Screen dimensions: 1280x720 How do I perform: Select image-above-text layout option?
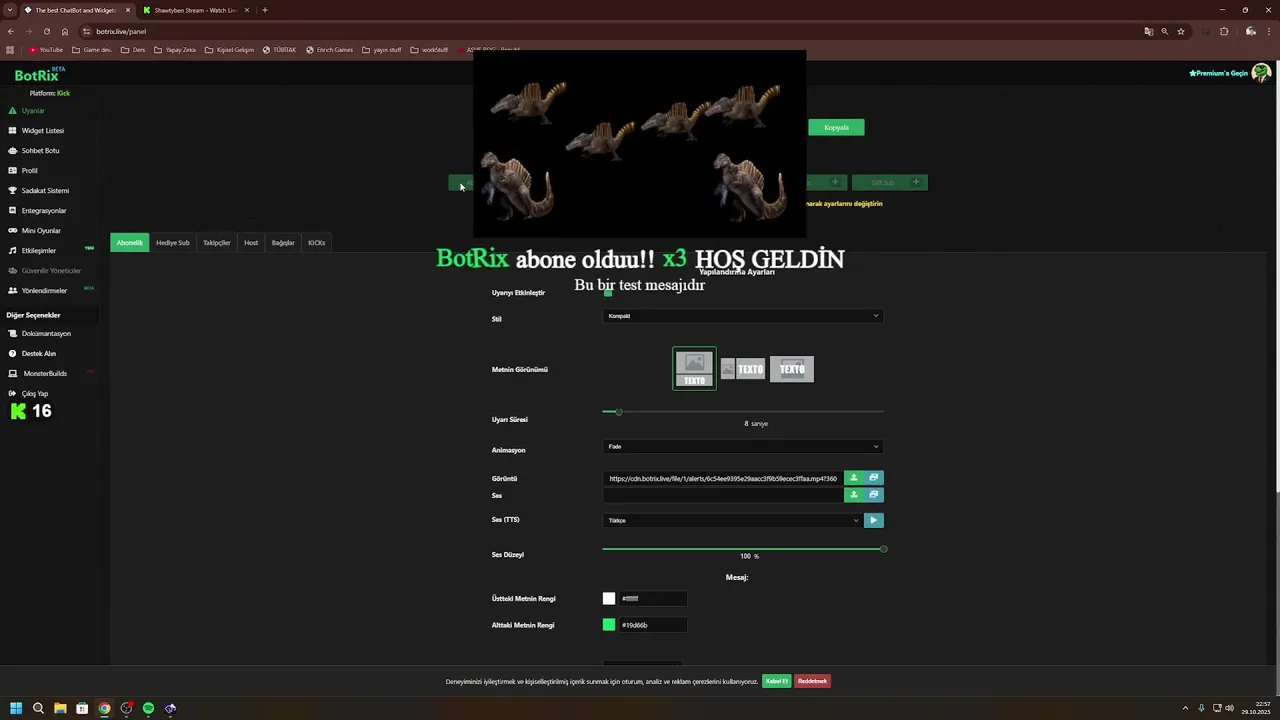[x=694, y=369]
